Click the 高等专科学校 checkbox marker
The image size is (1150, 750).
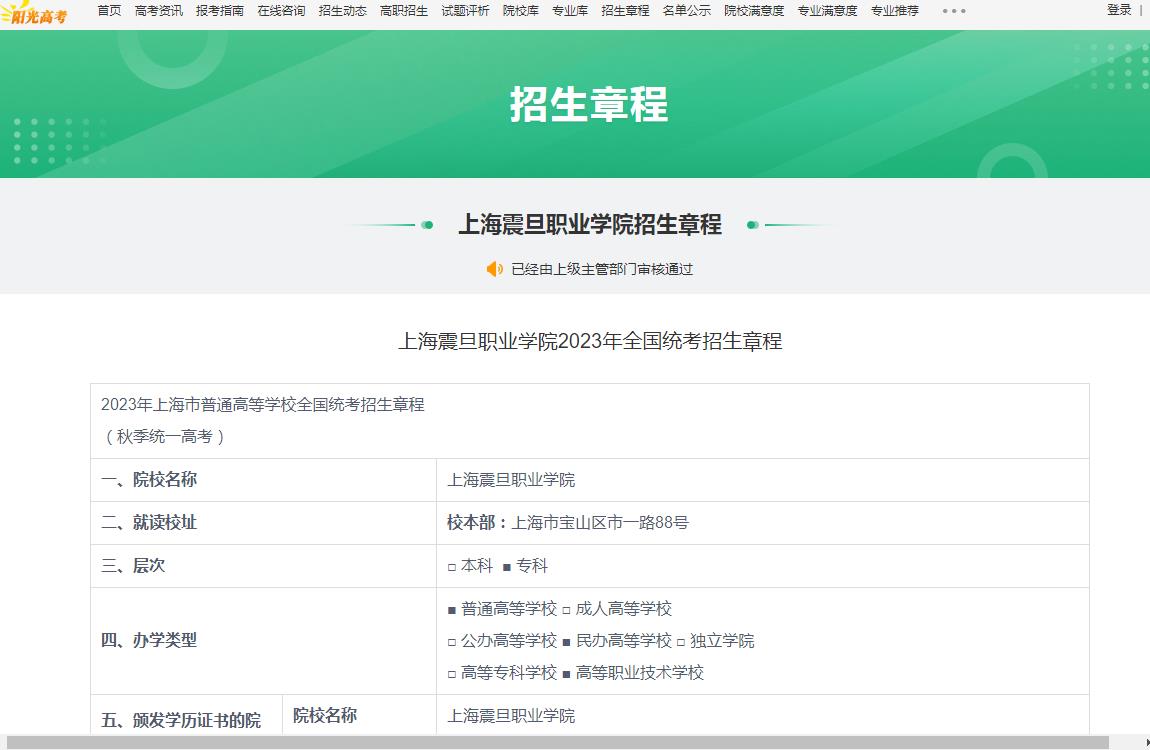tap(452, 674)
